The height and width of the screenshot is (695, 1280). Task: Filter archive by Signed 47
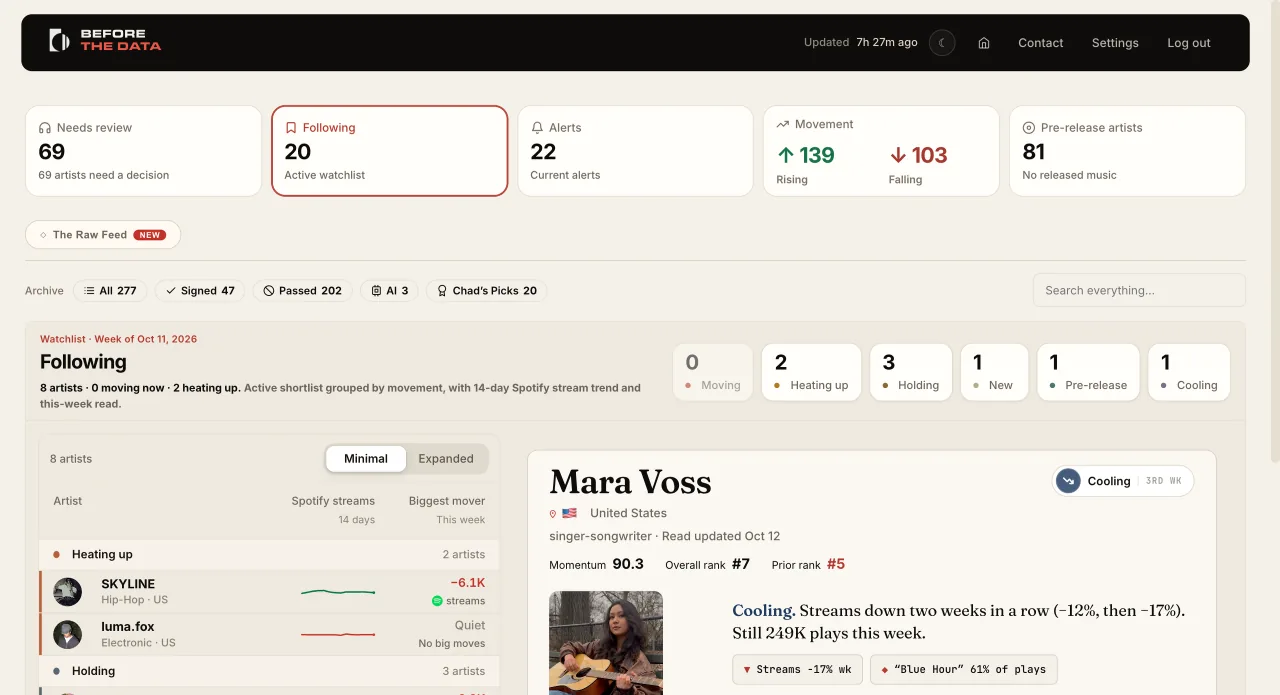(200, 291)
